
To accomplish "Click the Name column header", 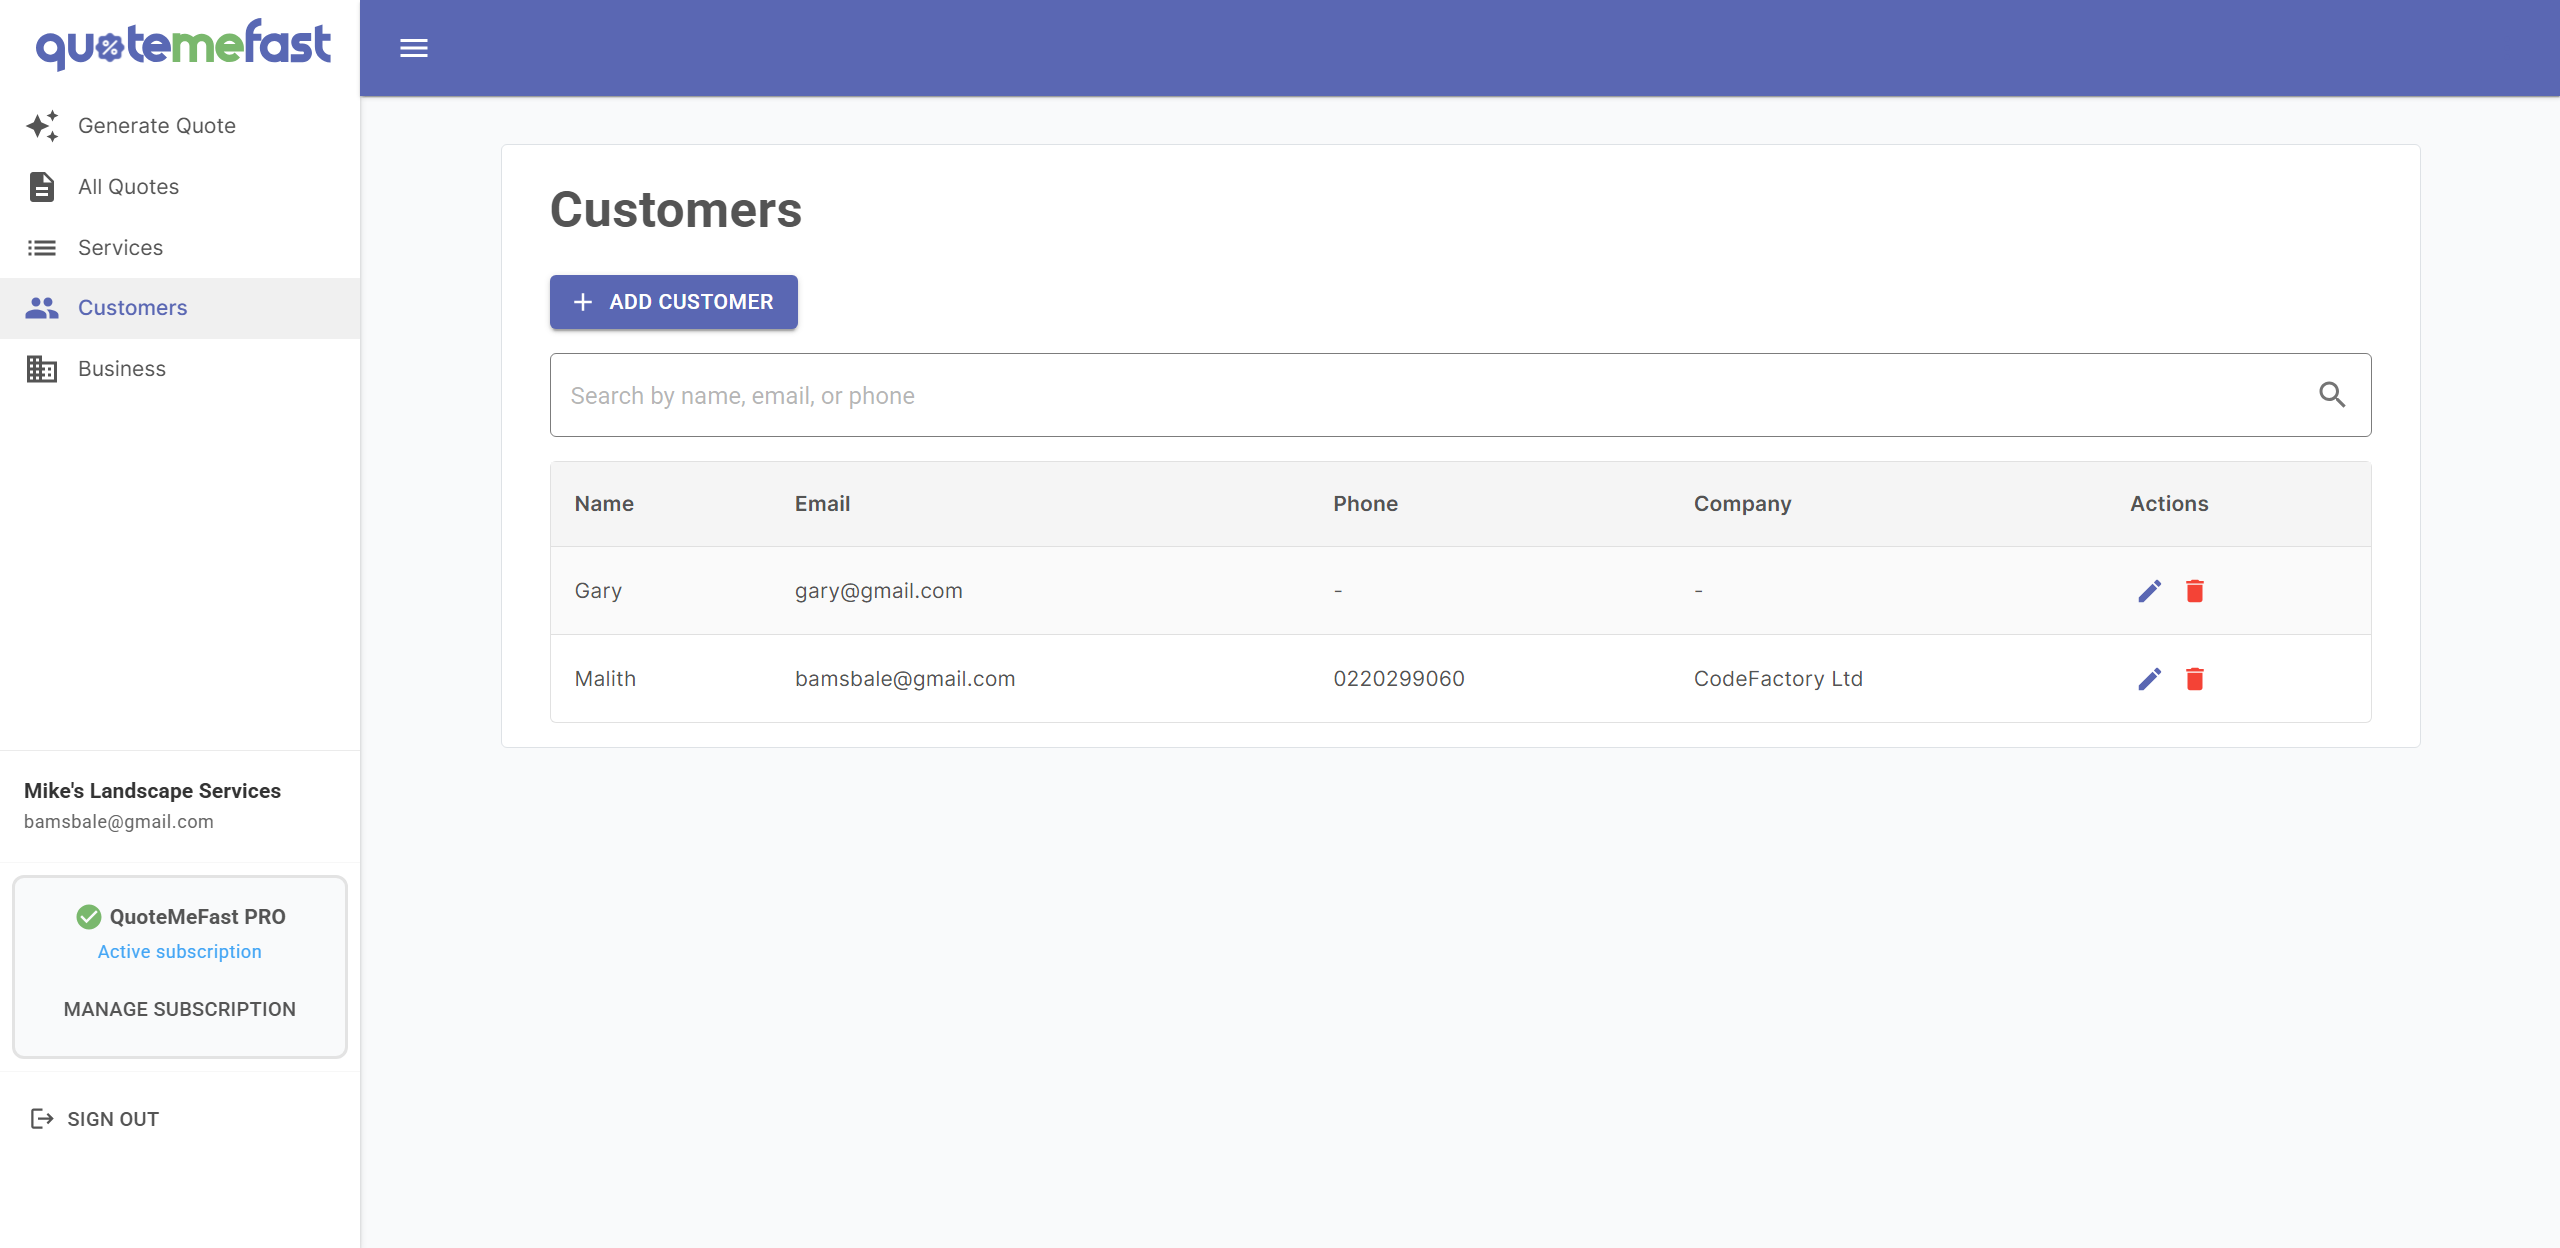I will (604, 504).
